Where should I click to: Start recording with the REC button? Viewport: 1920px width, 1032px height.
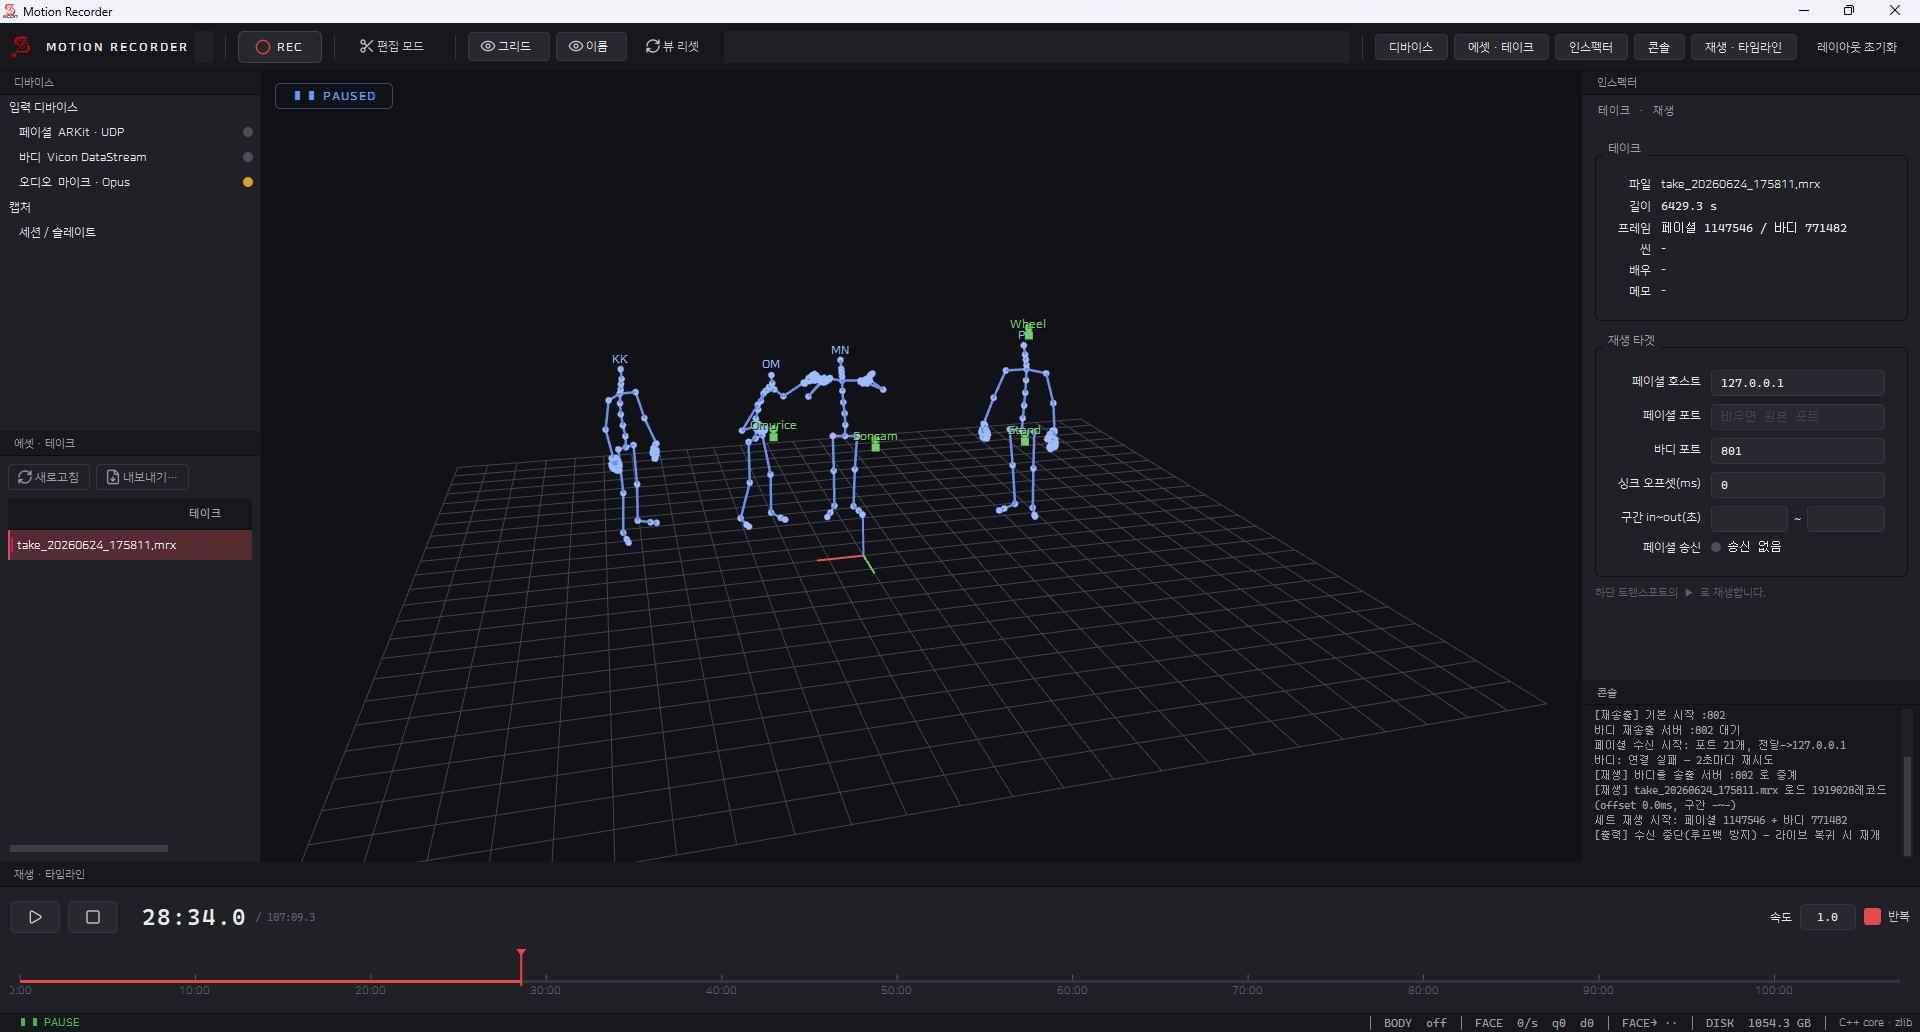click(x=279, y=47)
